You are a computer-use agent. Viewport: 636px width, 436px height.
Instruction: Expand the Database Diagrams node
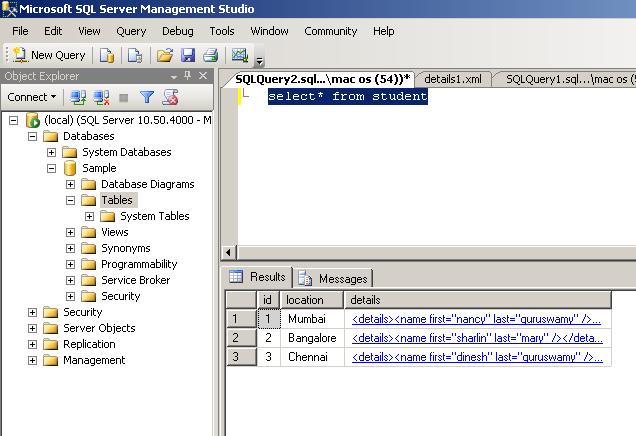tap(71, 185)
